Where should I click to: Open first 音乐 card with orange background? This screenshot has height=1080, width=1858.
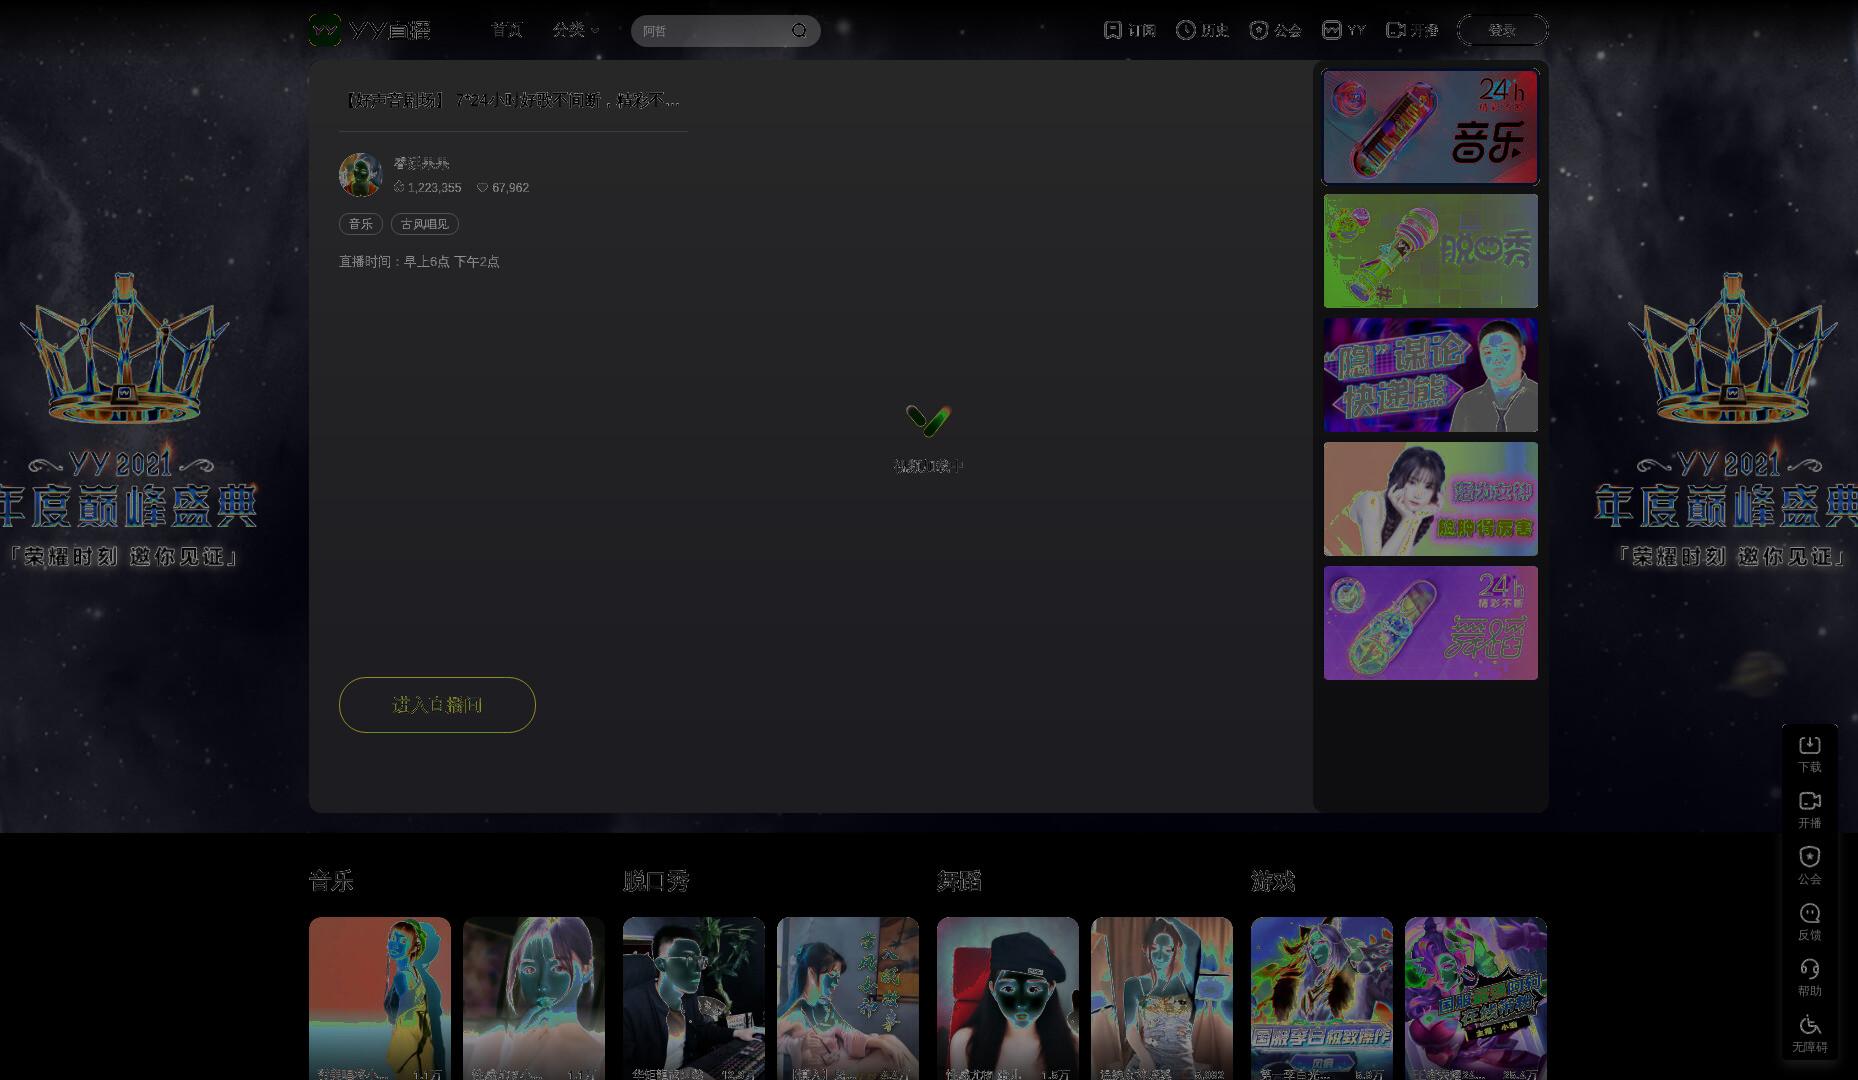(x=380, y=998)
